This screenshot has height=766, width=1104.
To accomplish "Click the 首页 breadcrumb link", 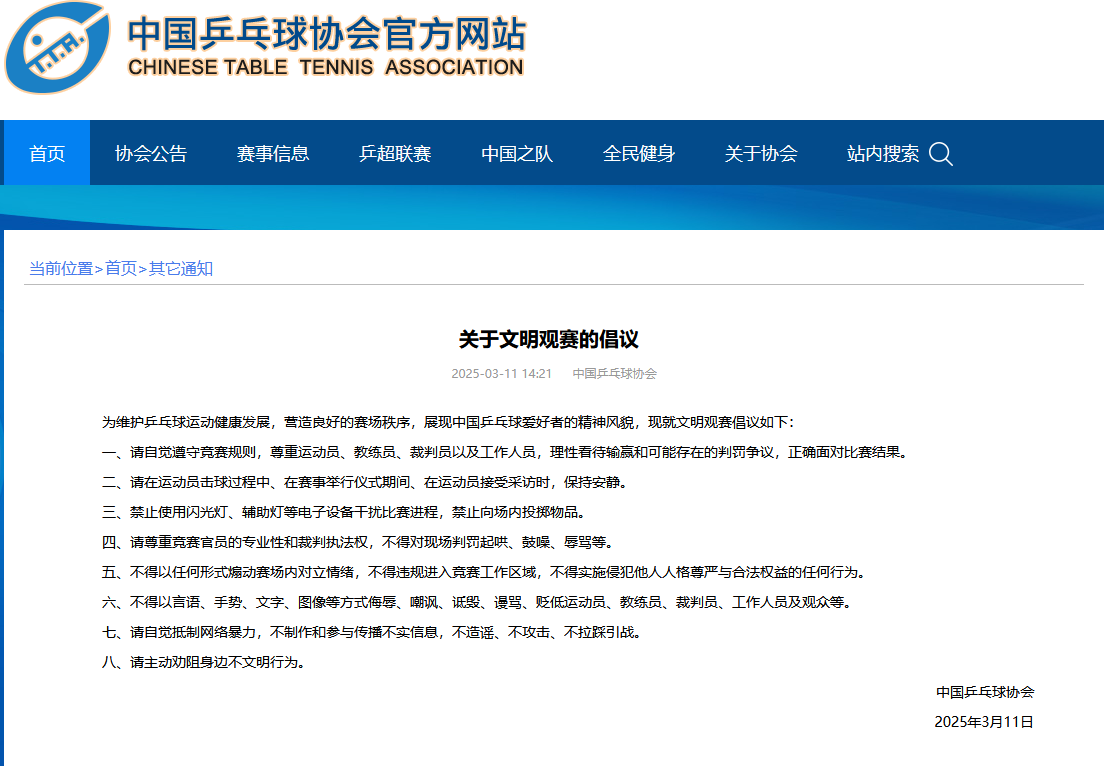I will coord(121,268).
